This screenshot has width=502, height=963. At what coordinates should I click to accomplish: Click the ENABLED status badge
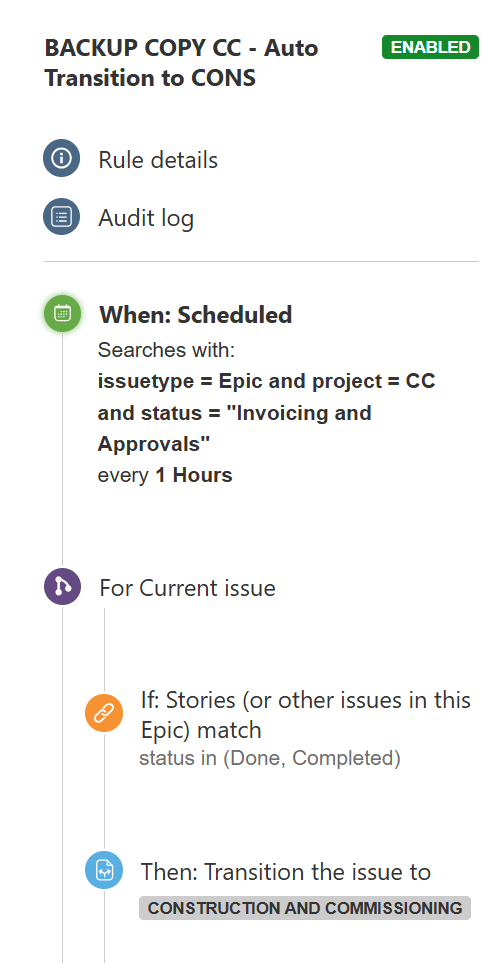[x=430, y=47]
